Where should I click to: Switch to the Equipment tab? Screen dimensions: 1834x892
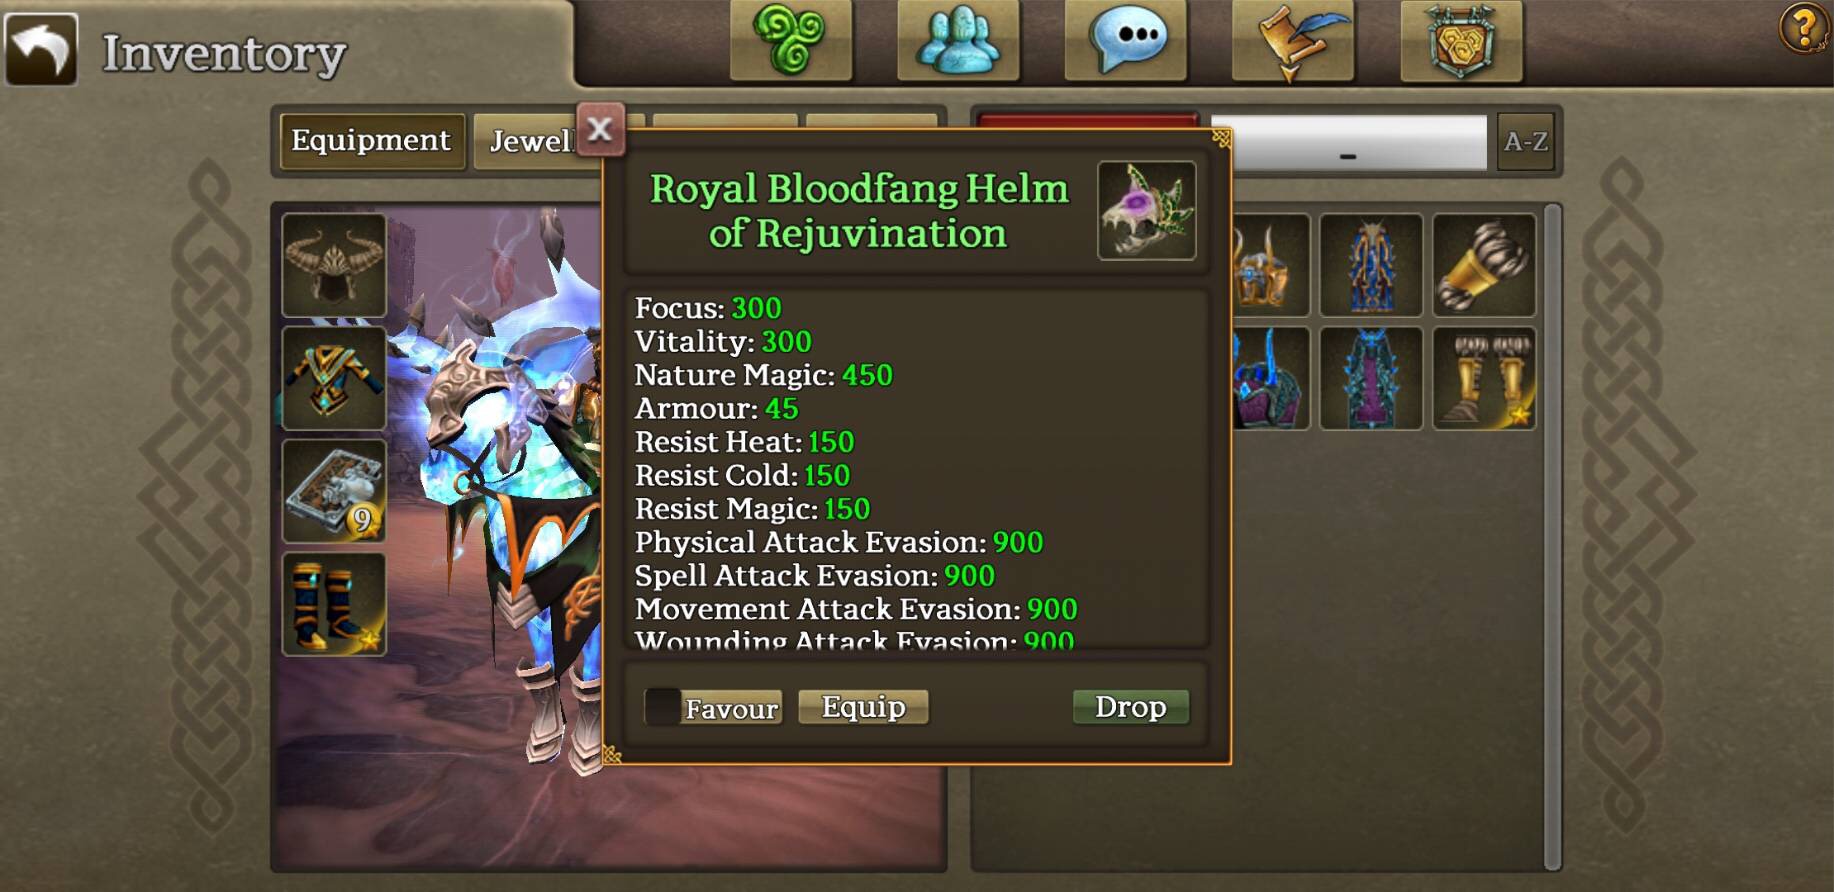[x=371, y=141]
